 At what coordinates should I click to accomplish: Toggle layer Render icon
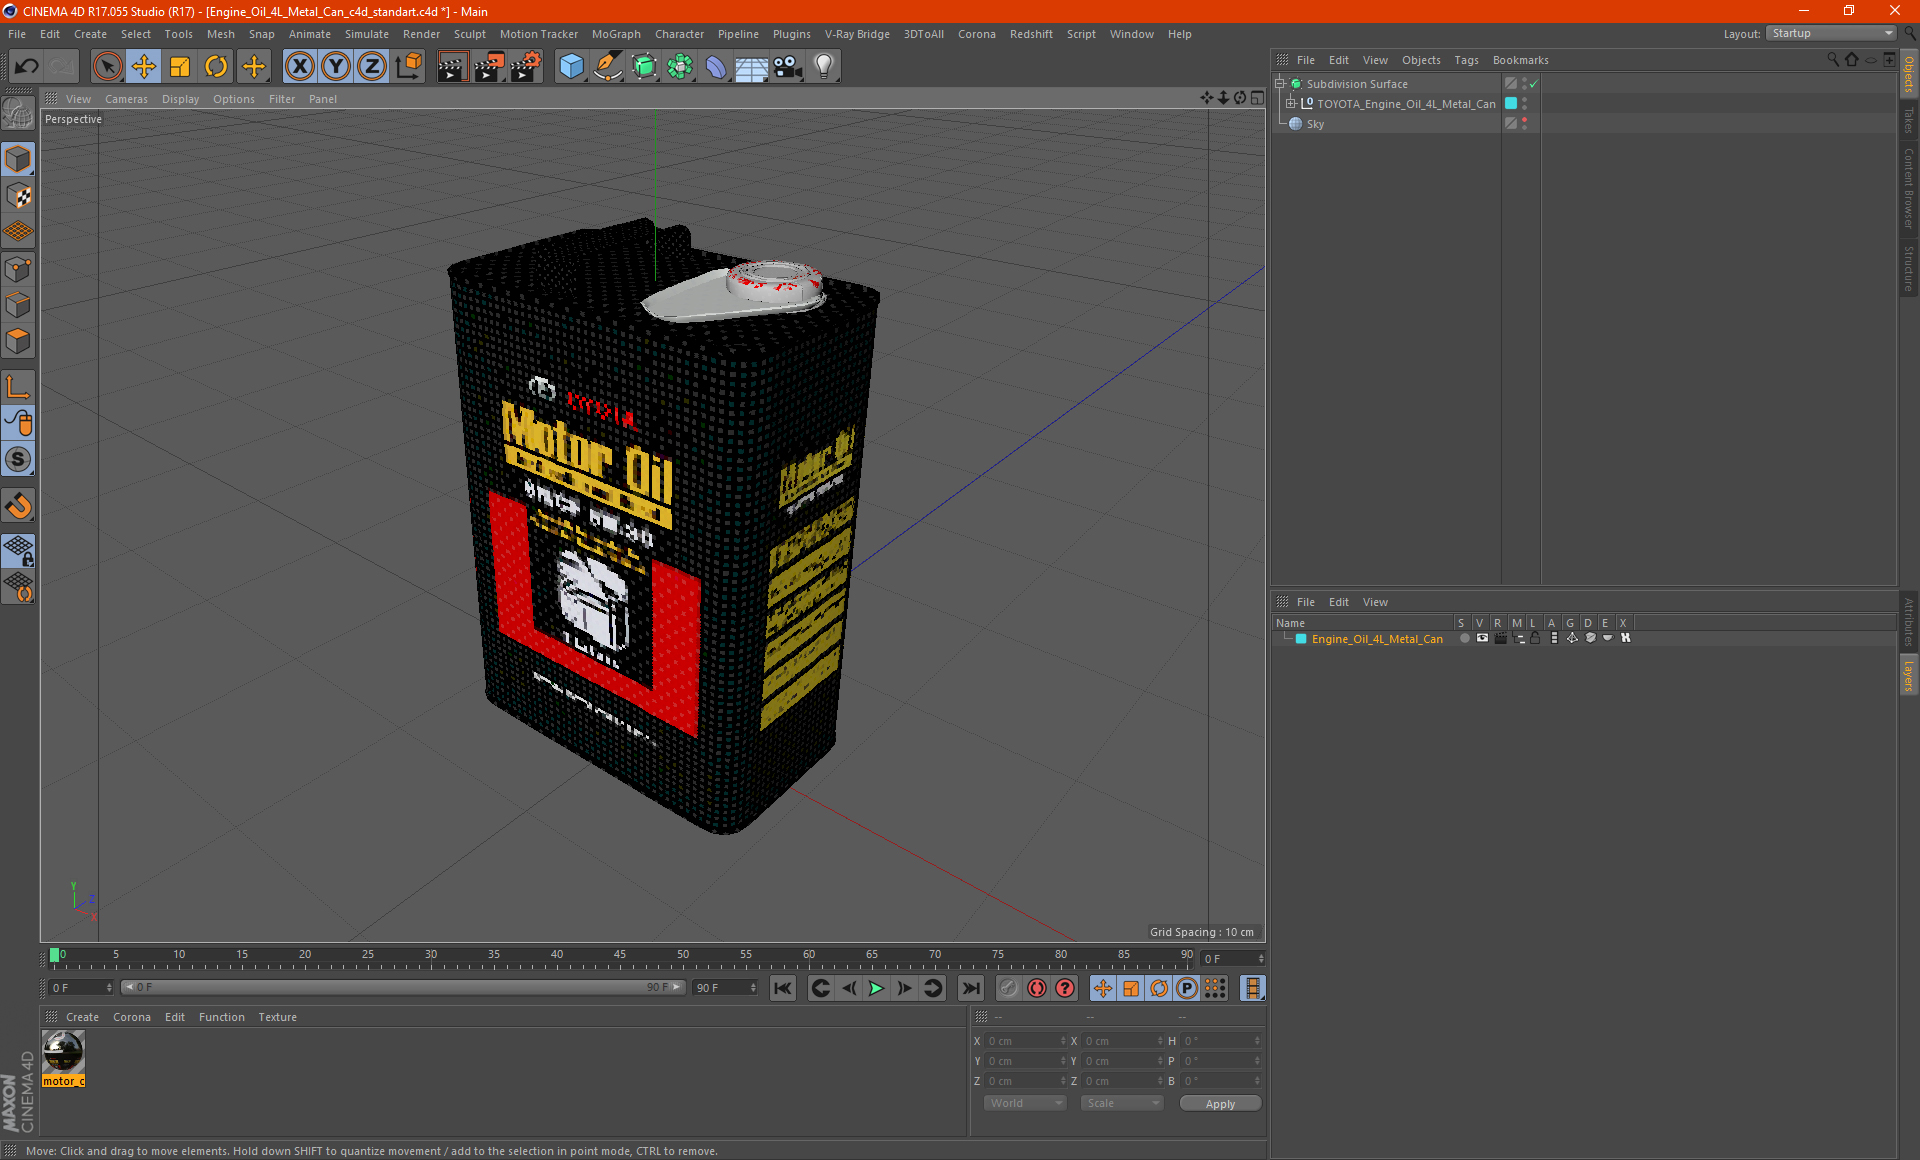tap(1500, 638)
